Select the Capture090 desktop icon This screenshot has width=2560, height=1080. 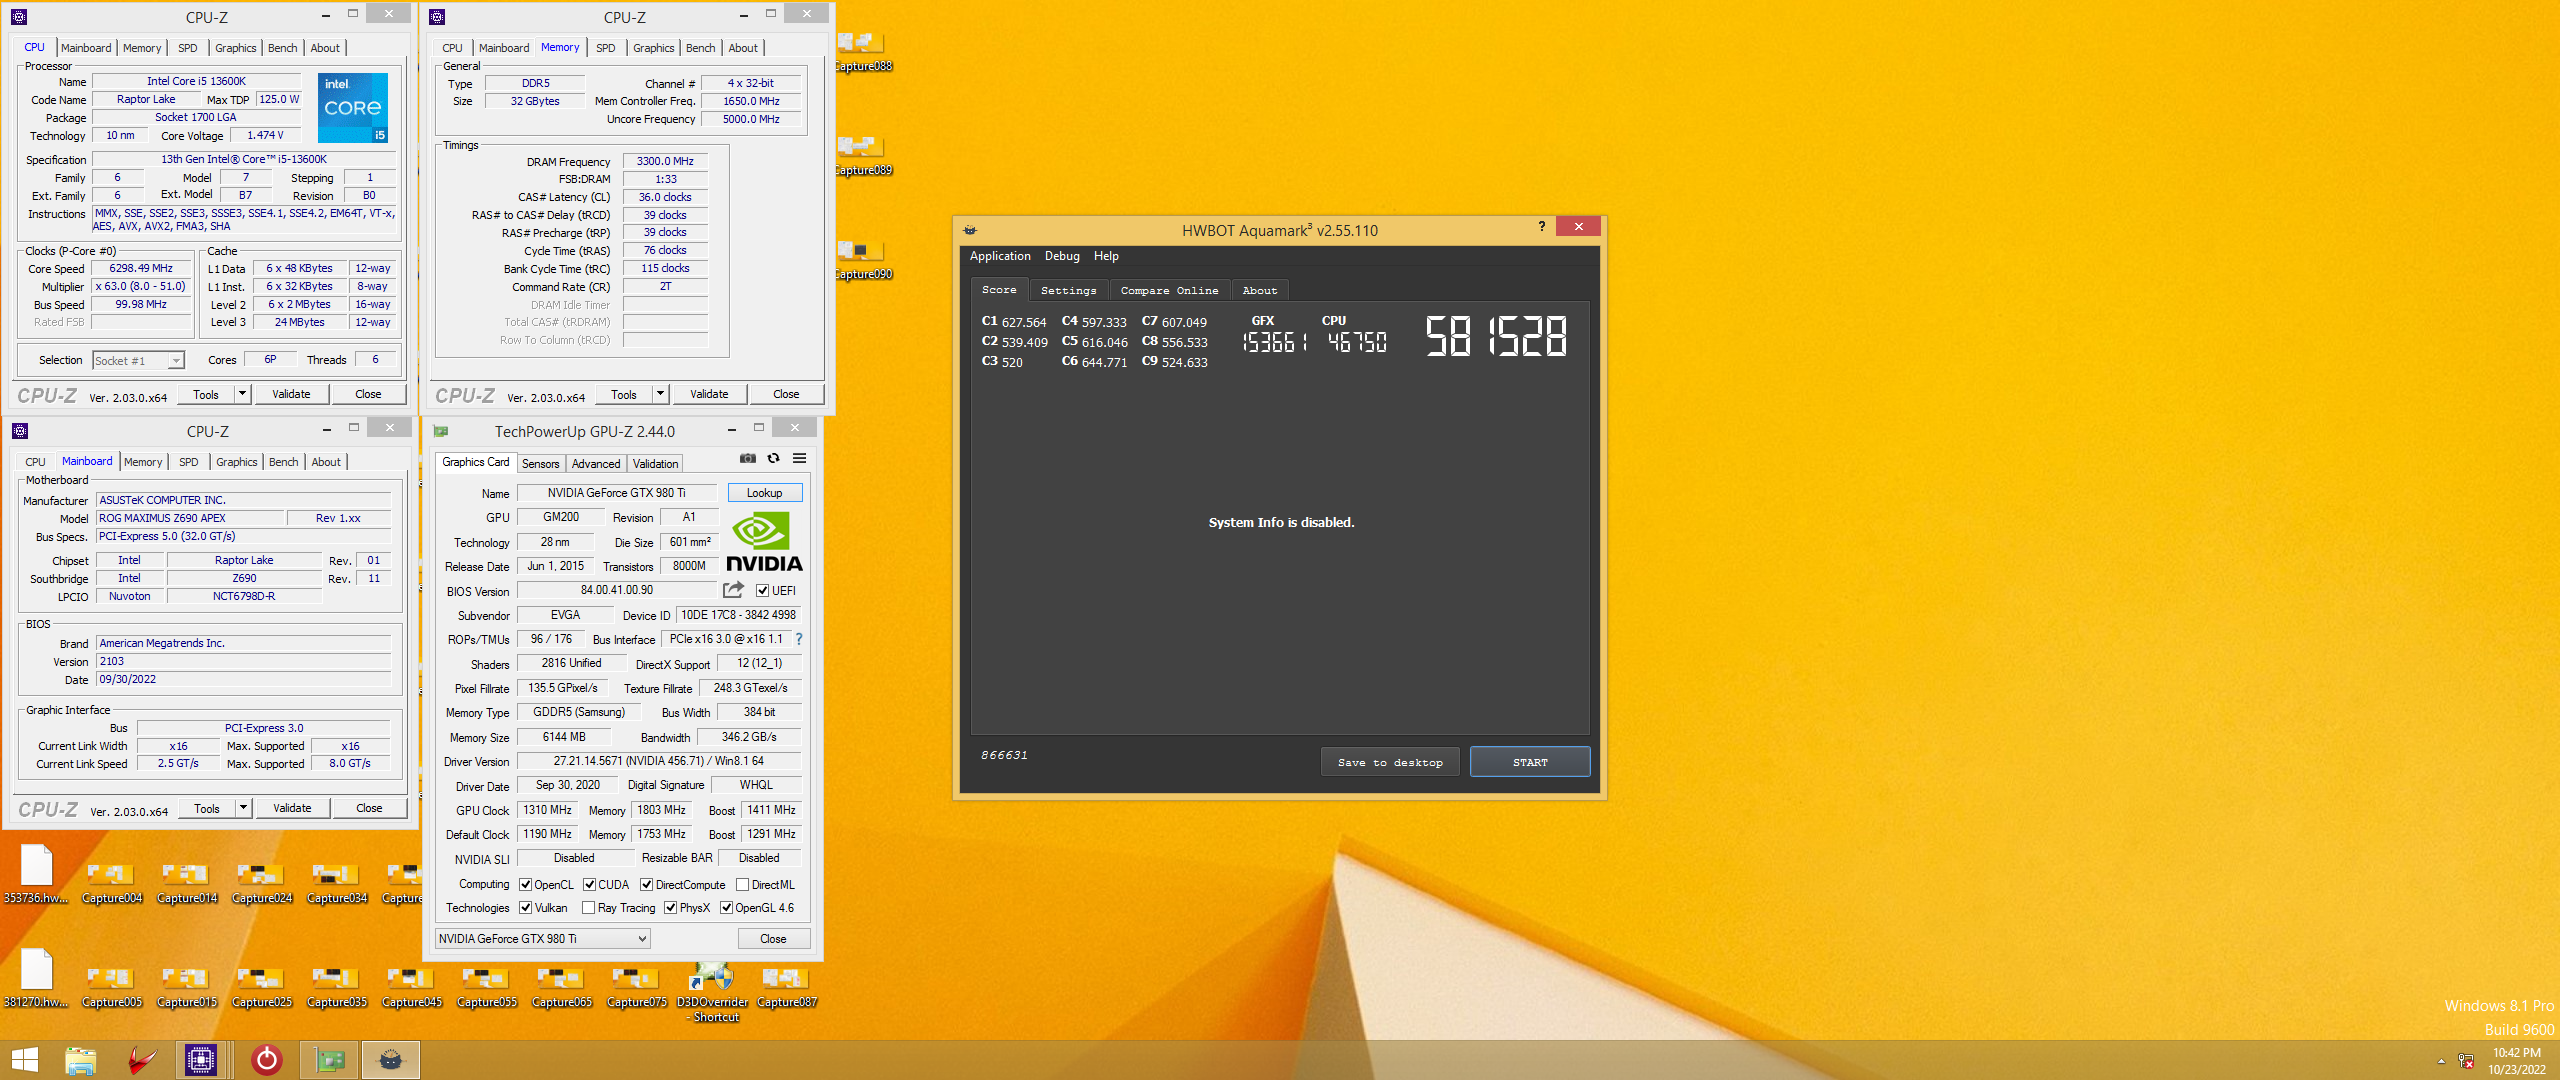862,261
